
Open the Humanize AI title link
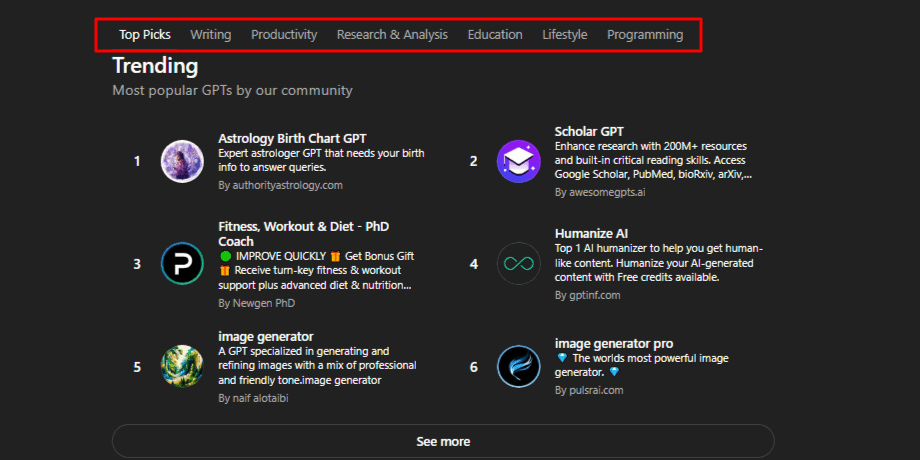(591, 233)
